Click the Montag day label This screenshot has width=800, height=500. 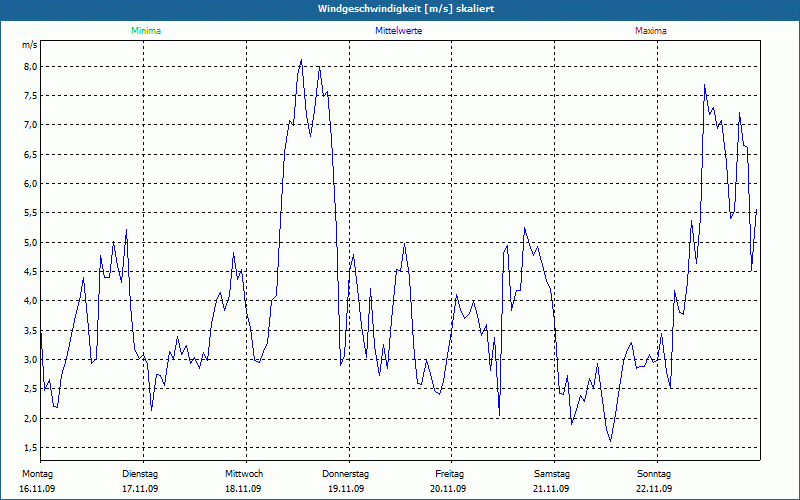[37, 474]
